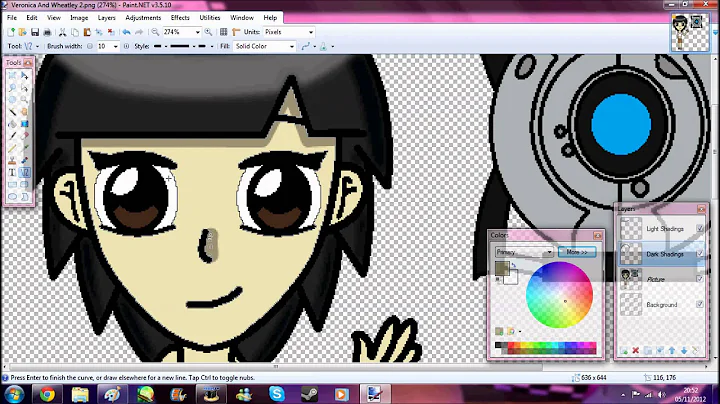Open Google Chrome from the taskbar

(47, 394)
